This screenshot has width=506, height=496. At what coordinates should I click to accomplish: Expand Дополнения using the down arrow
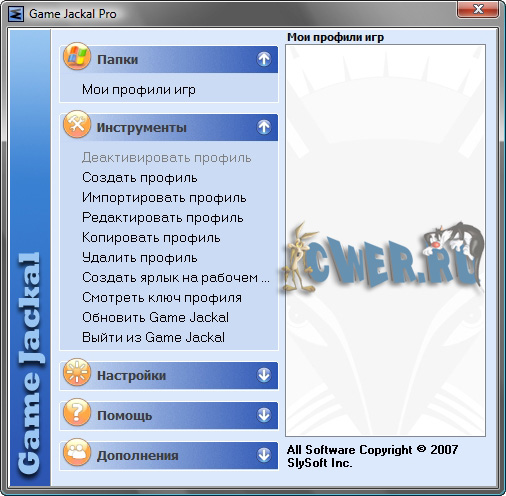[264, 455]
